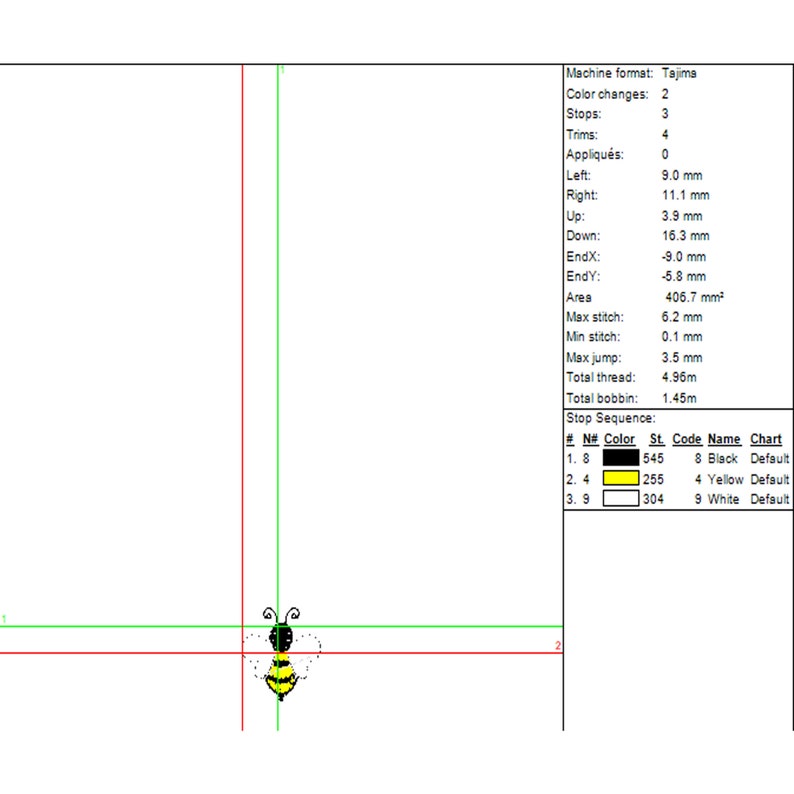Click the Down value '16.3 mm'

[x=685, y=236]
